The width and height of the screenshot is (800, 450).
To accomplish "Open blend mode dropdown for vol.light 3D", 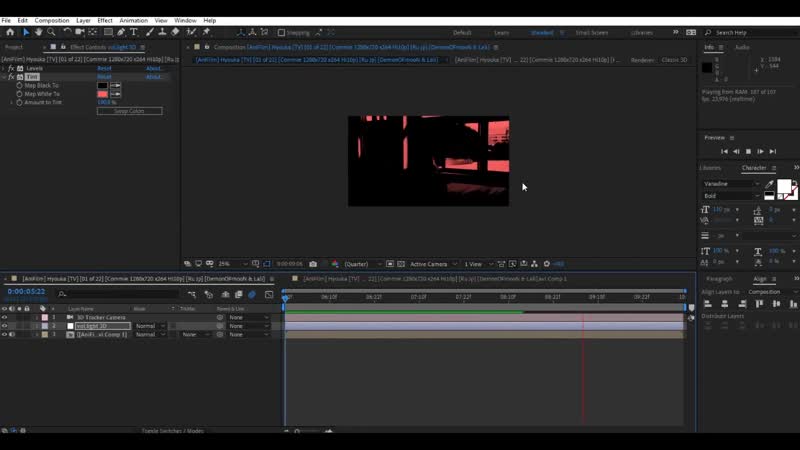I will point(150,326).
